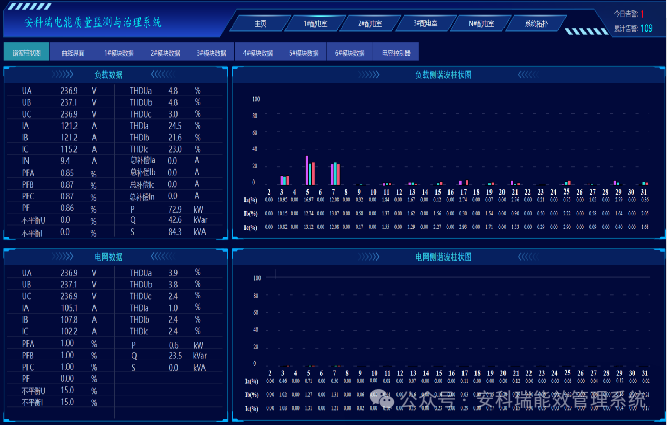Open the 2#模块数据 sub-tab

coord(165,52)
